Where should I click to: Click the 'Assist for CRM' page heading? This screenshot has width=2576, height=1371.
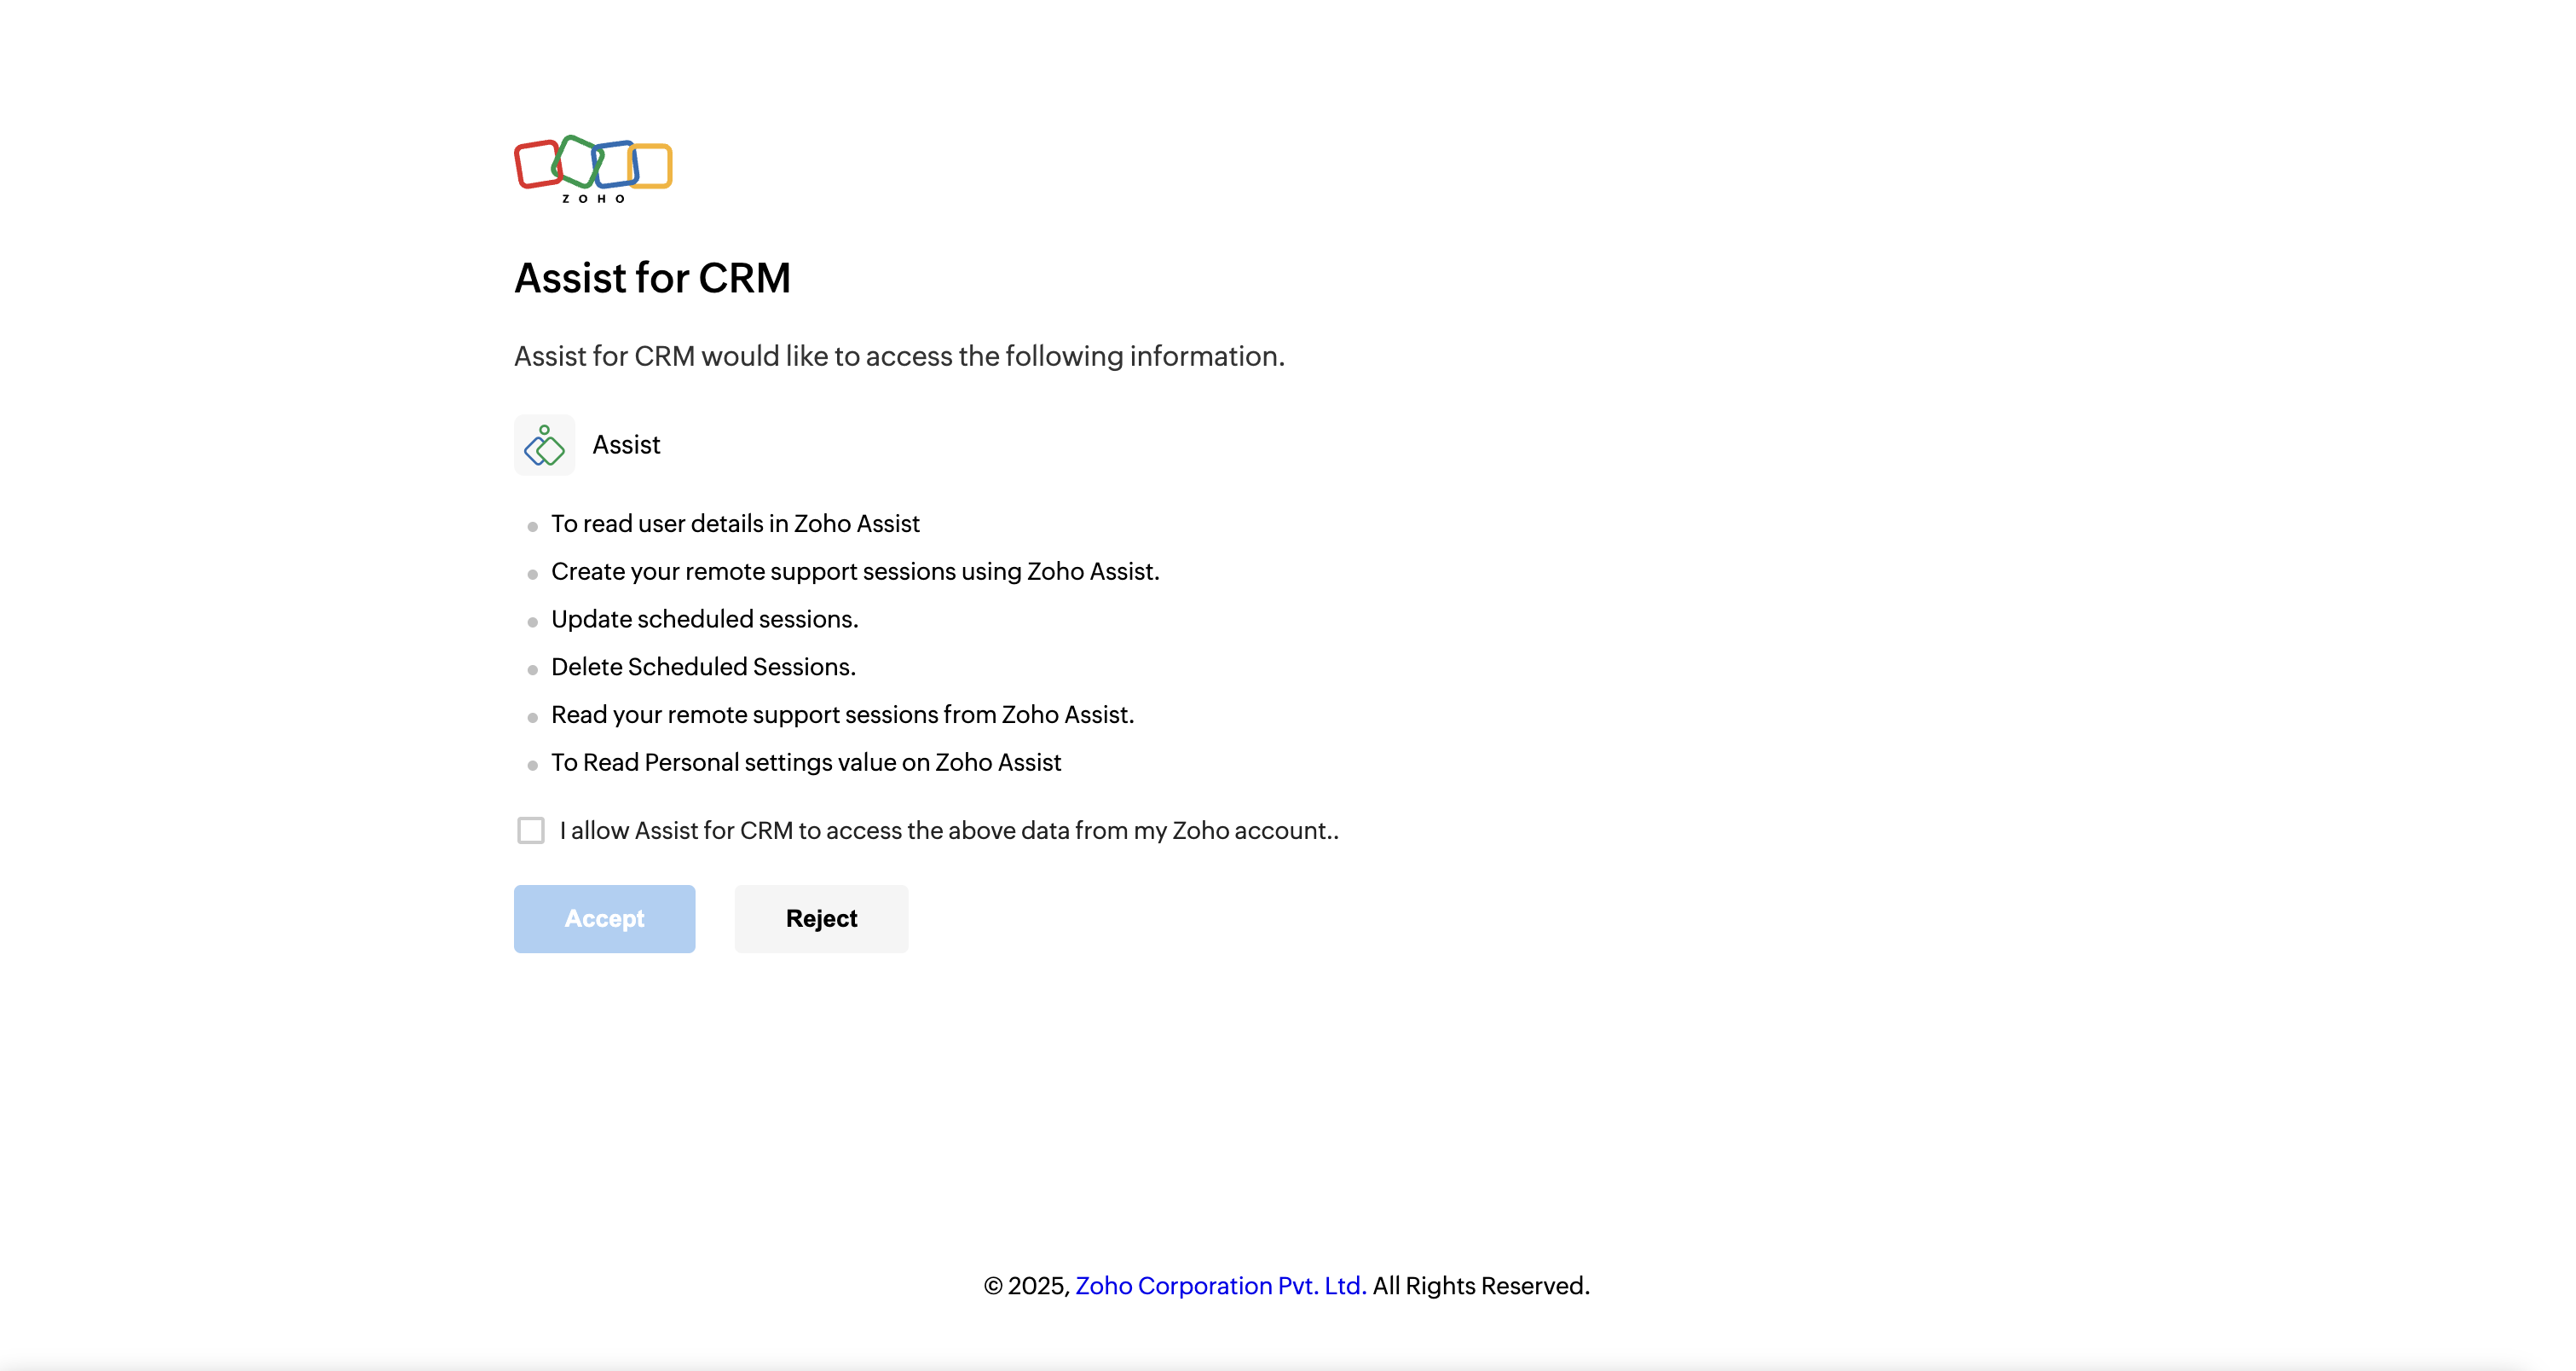tap(652, 278)
